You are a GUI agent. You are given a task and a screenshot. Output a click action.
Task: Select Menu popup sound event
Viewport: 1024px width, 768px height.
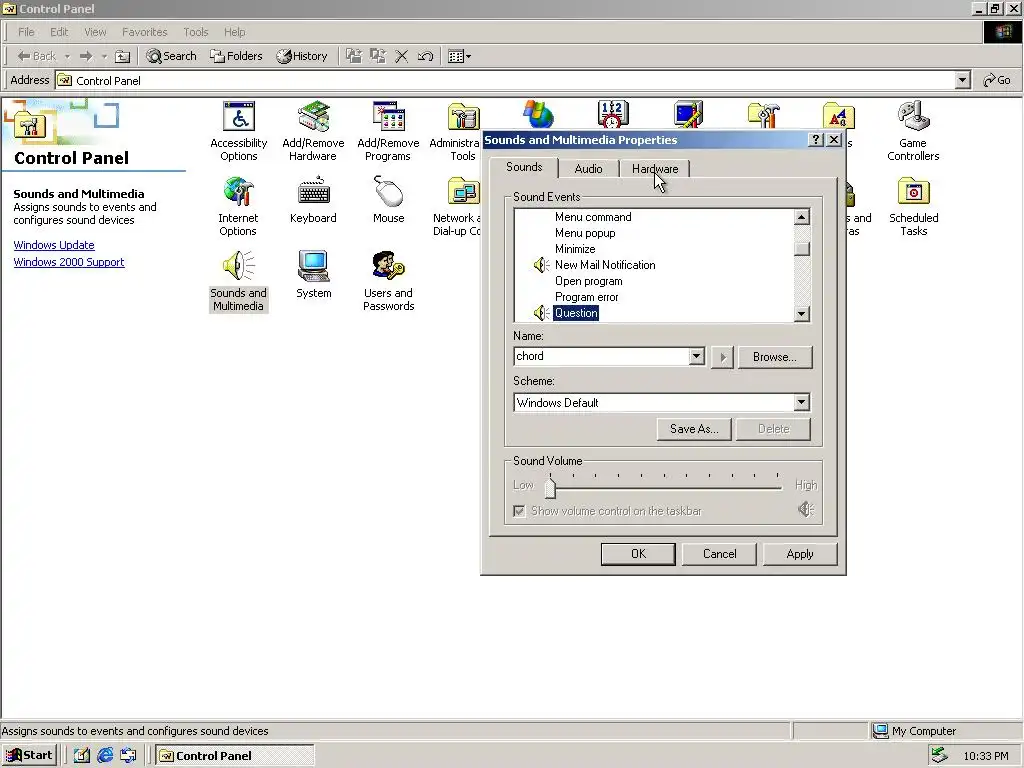click(x=584, y=233)
